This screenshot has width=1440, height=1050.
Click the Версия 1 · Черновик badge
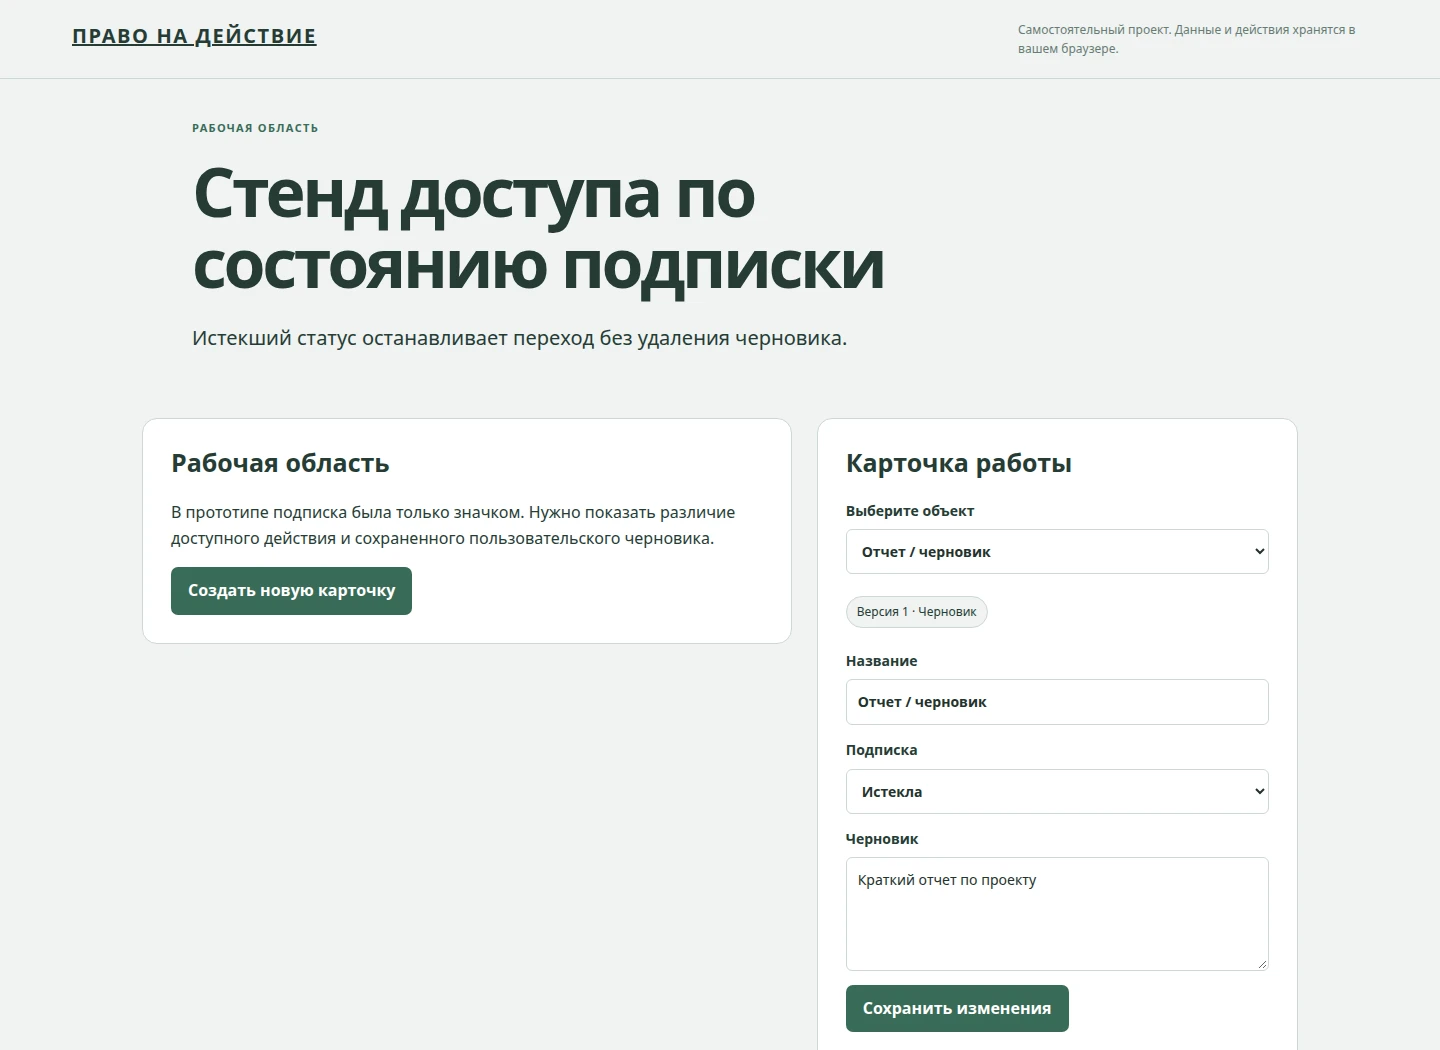917,612
